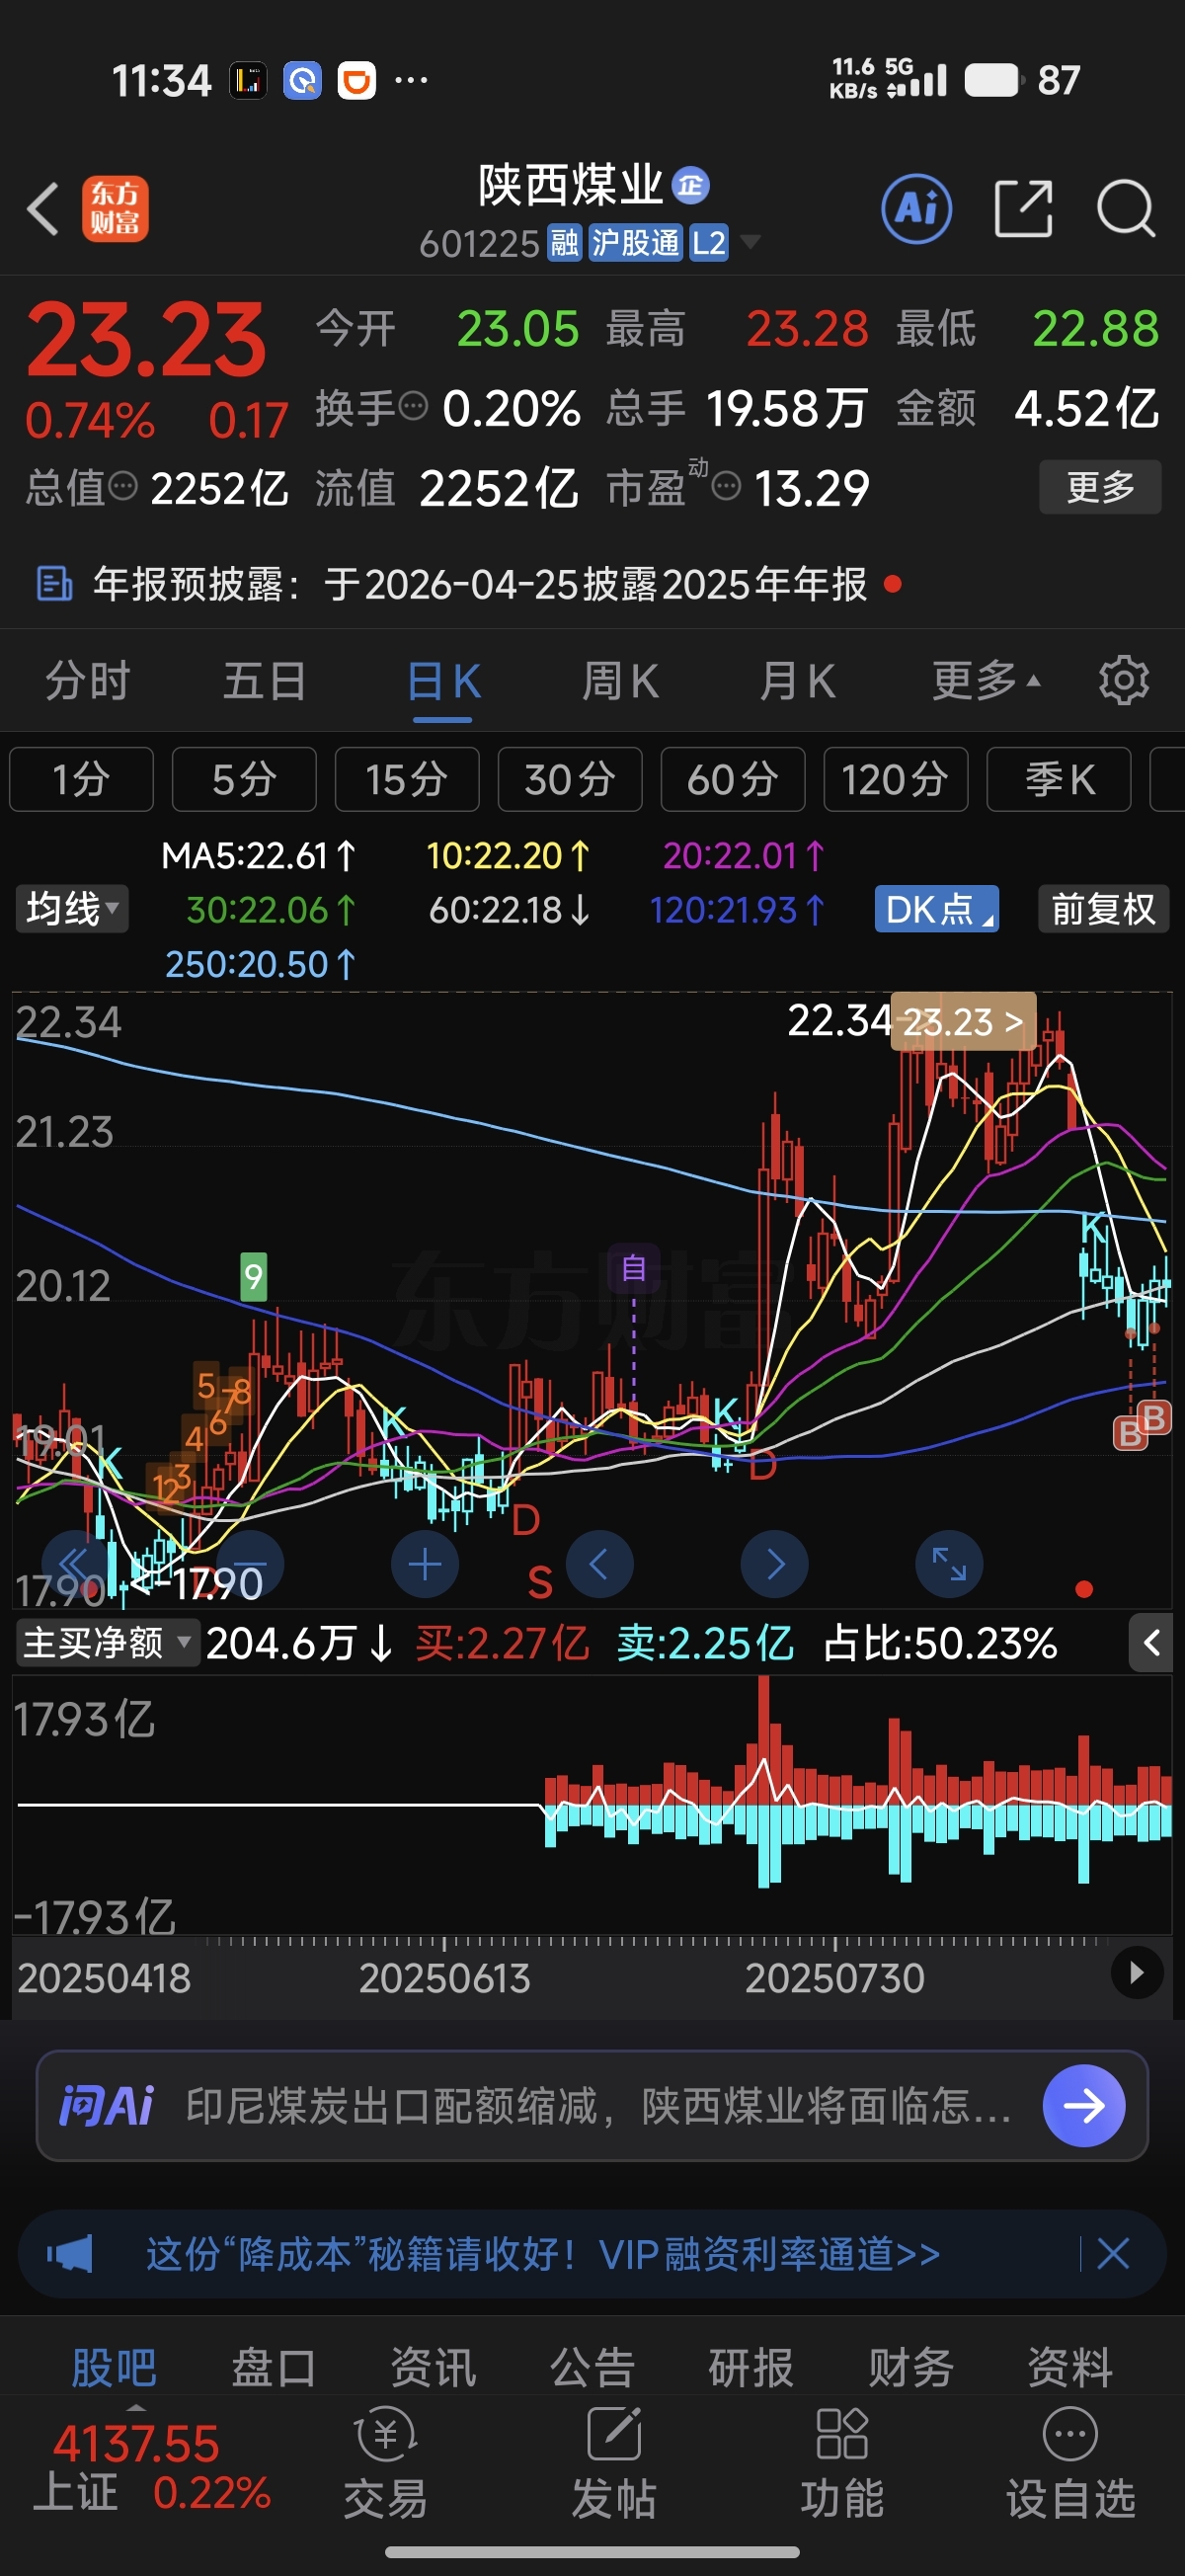Toggle the DK点 indicator

(x=937, y=909)
